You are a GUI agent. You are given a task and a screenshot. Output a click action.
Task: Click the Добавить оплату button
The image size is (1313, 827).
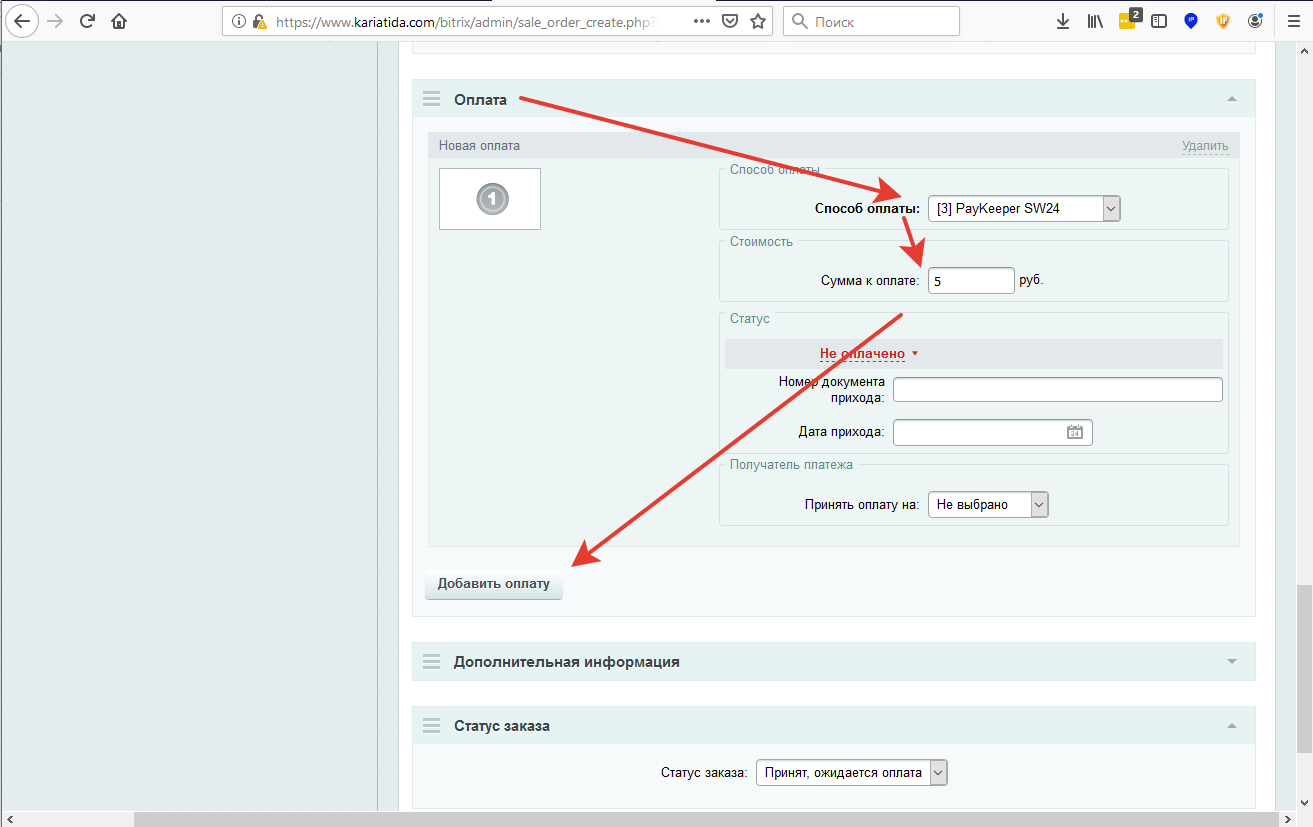pos(494,584)
